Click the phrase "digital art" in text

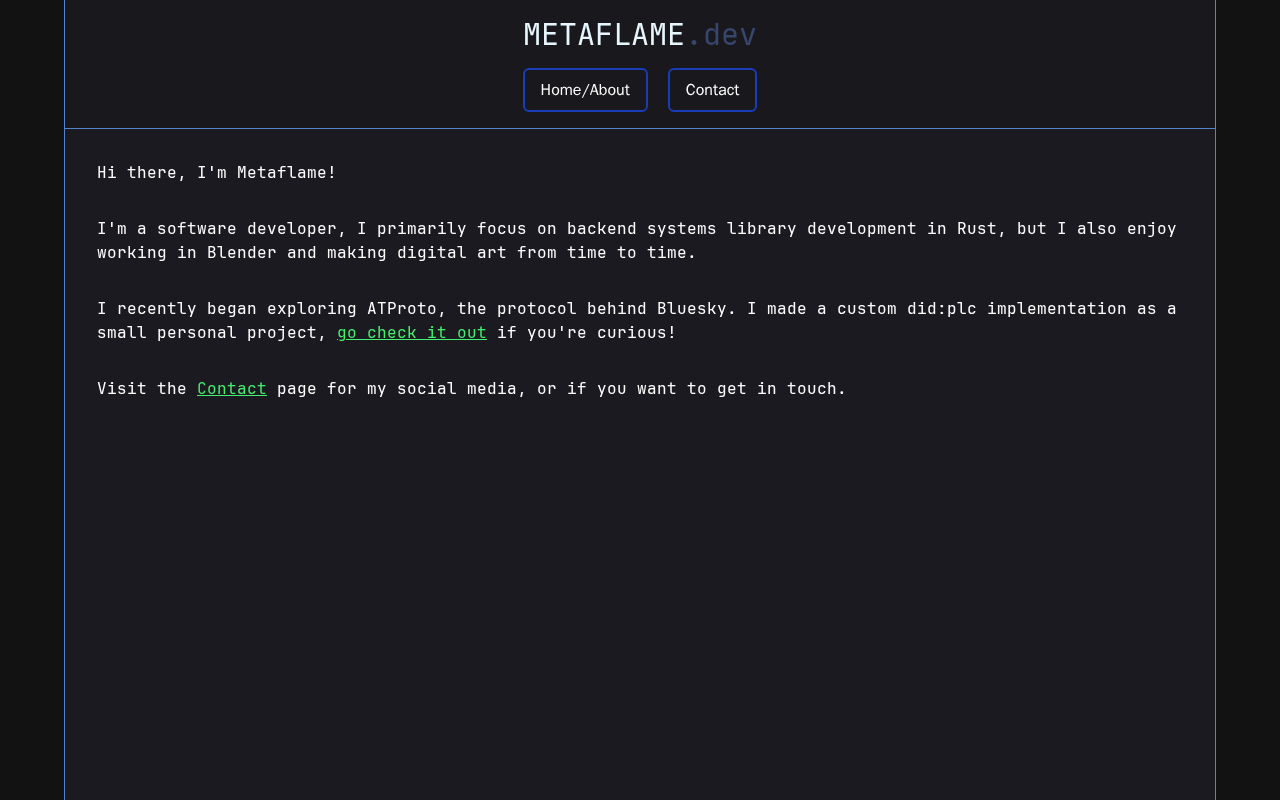452,252
